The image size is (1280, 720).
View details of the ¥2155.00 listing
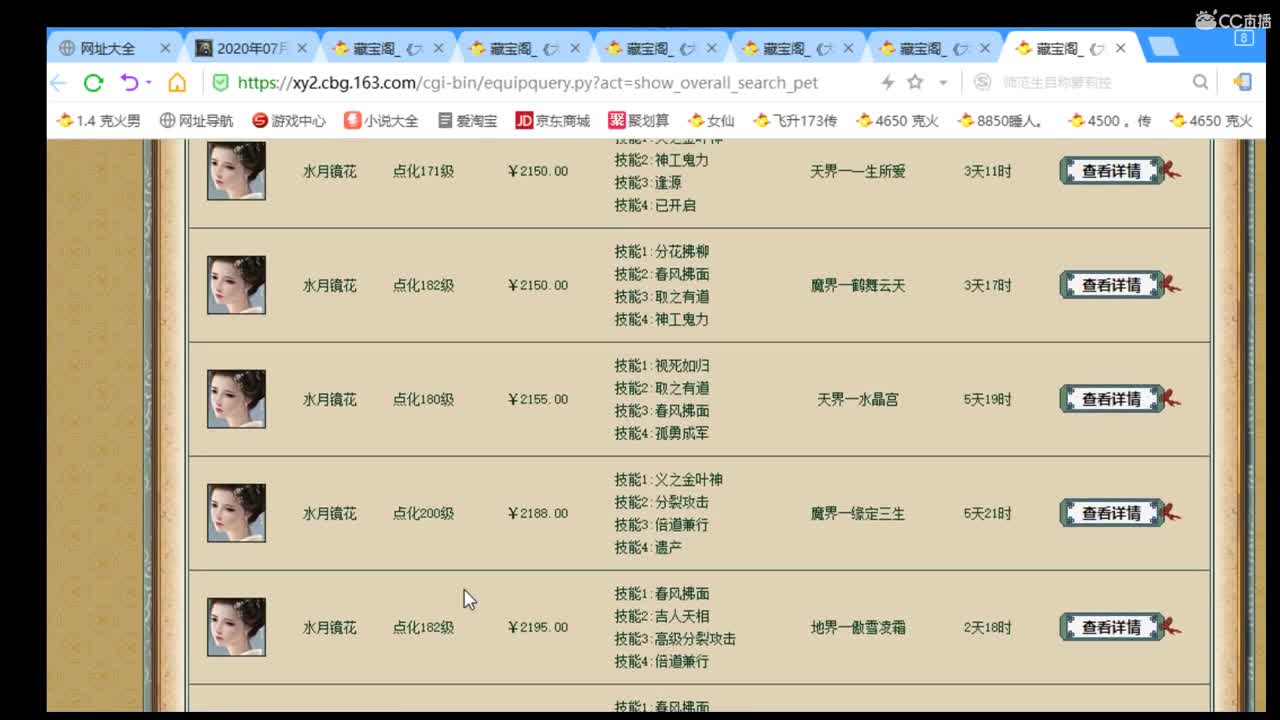[x=1112, y=399]
